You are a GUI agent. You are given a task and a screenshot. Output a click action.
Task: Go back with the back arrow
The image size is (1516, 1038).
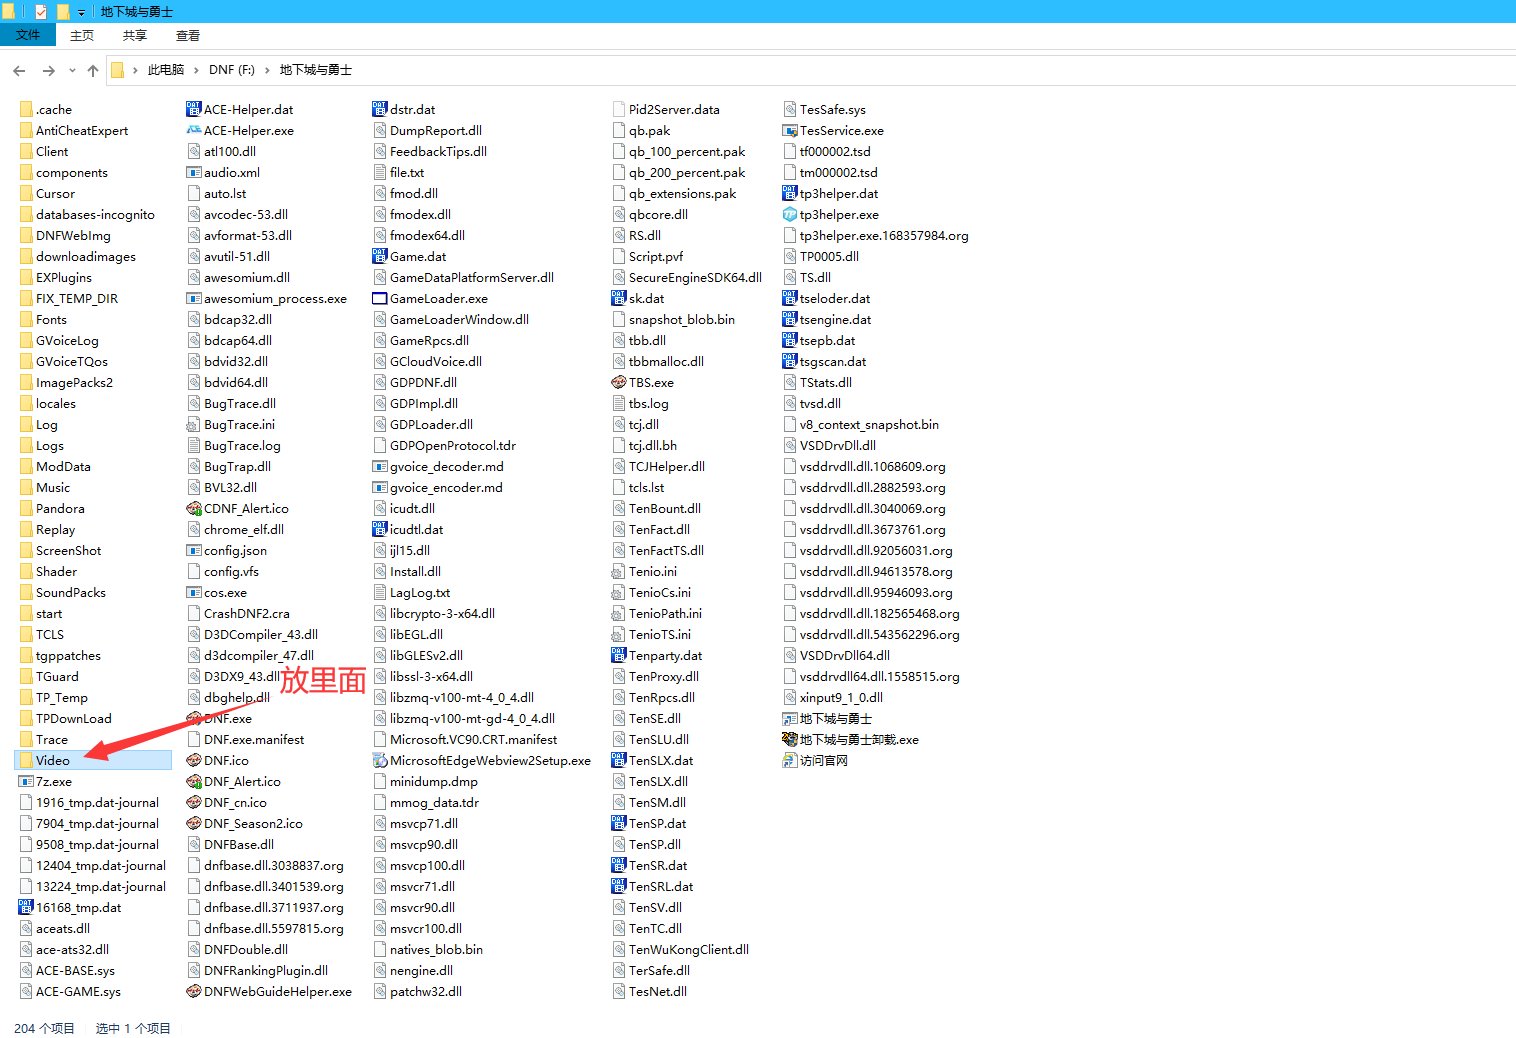tap(19, 70)
